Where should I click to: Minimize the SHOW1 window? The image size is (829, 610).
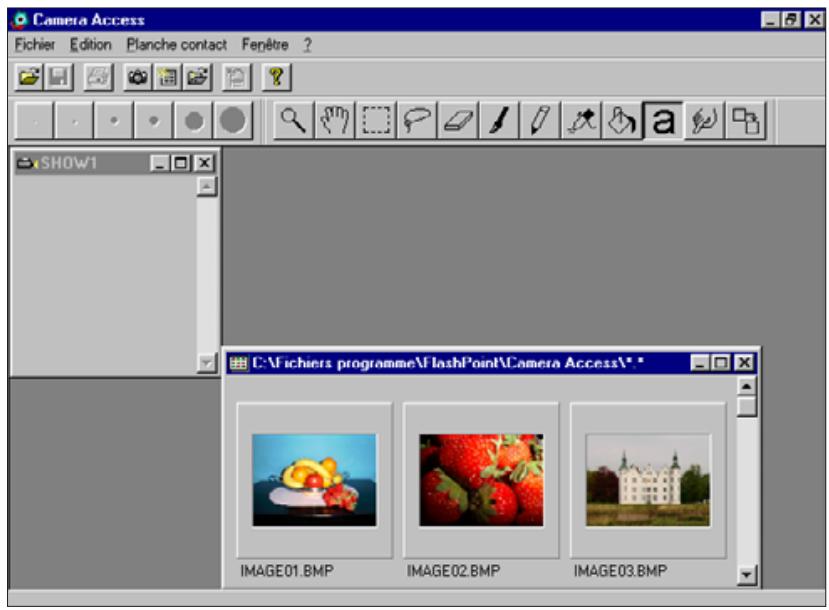coord(160,163)
